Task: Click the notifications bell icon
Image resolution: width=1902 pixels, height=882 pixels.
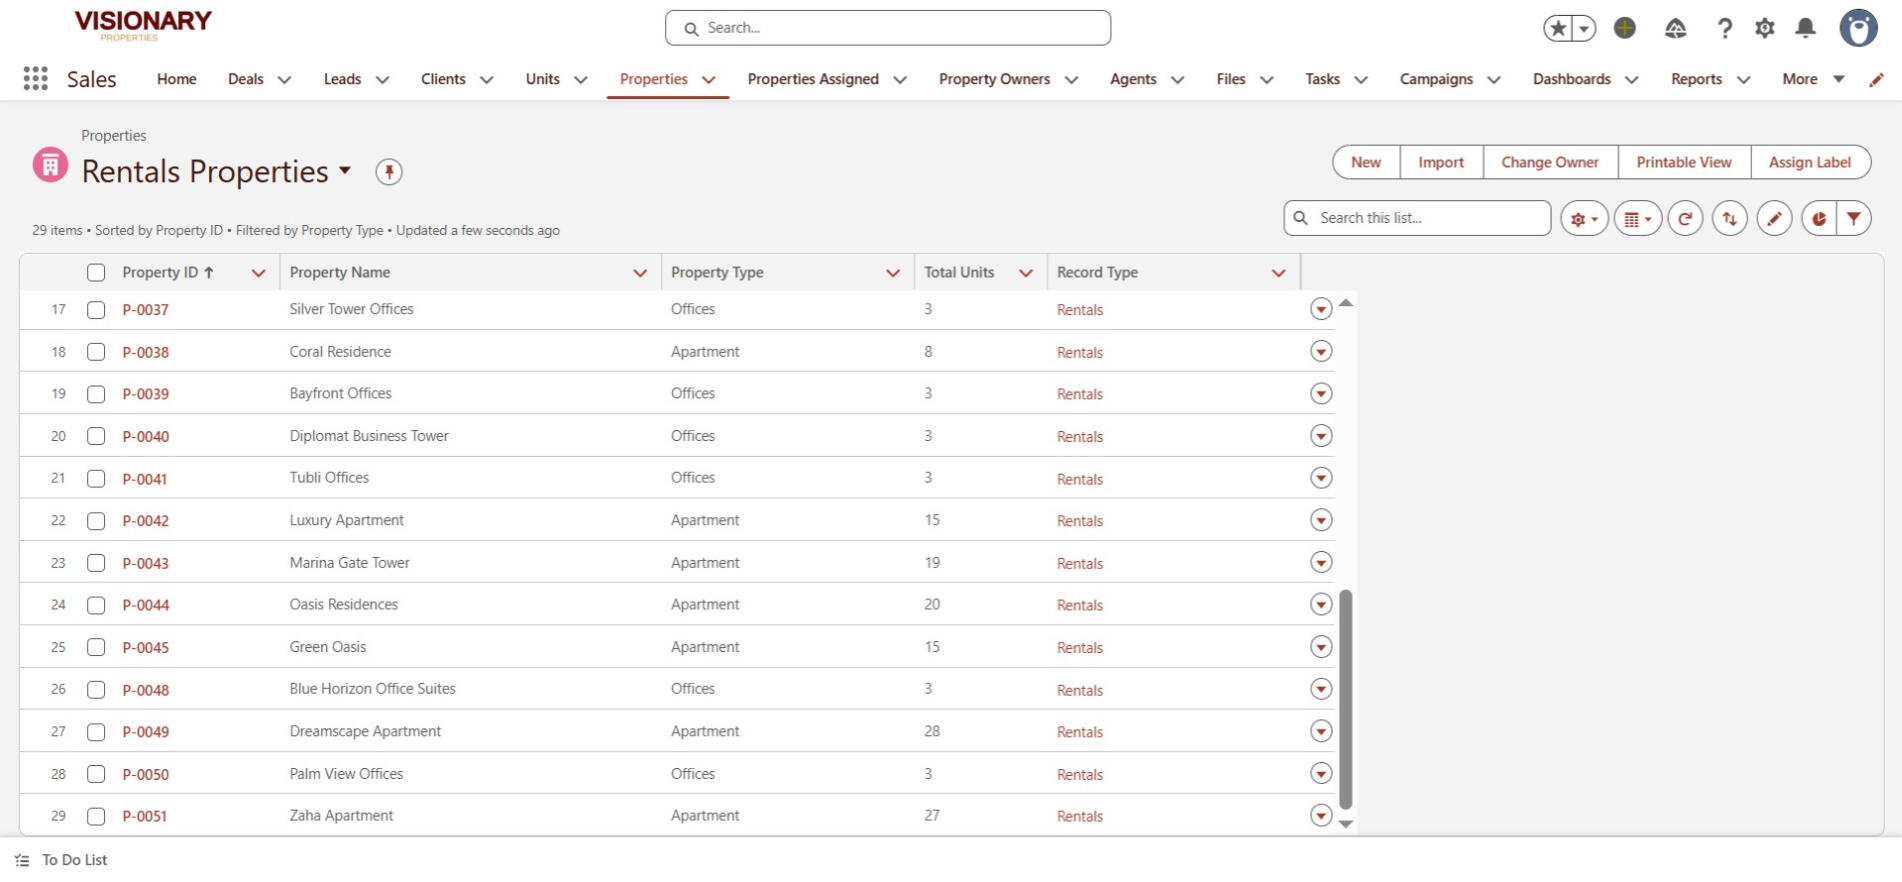Action: click(x=1805, y=28)
